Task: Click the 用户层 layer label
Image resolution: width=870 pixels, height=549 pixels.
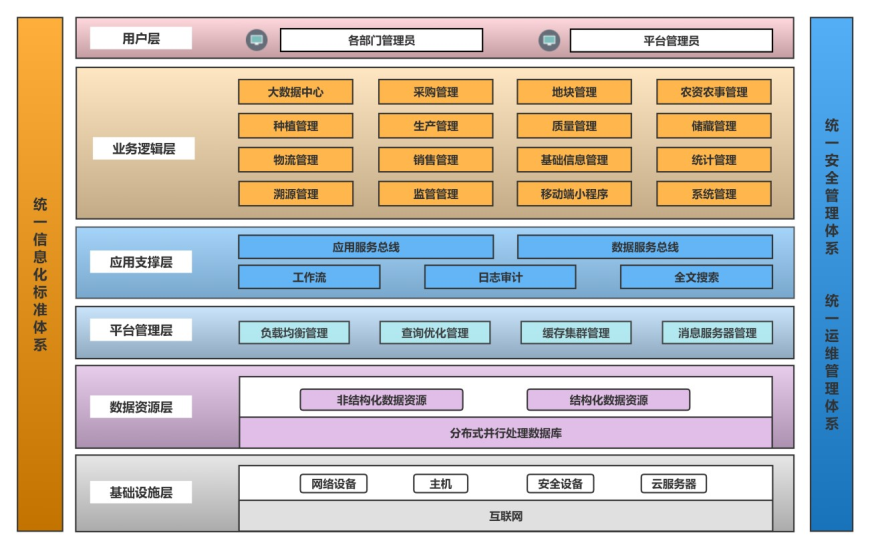Action: pyautogui.click(x=141, y=38)
